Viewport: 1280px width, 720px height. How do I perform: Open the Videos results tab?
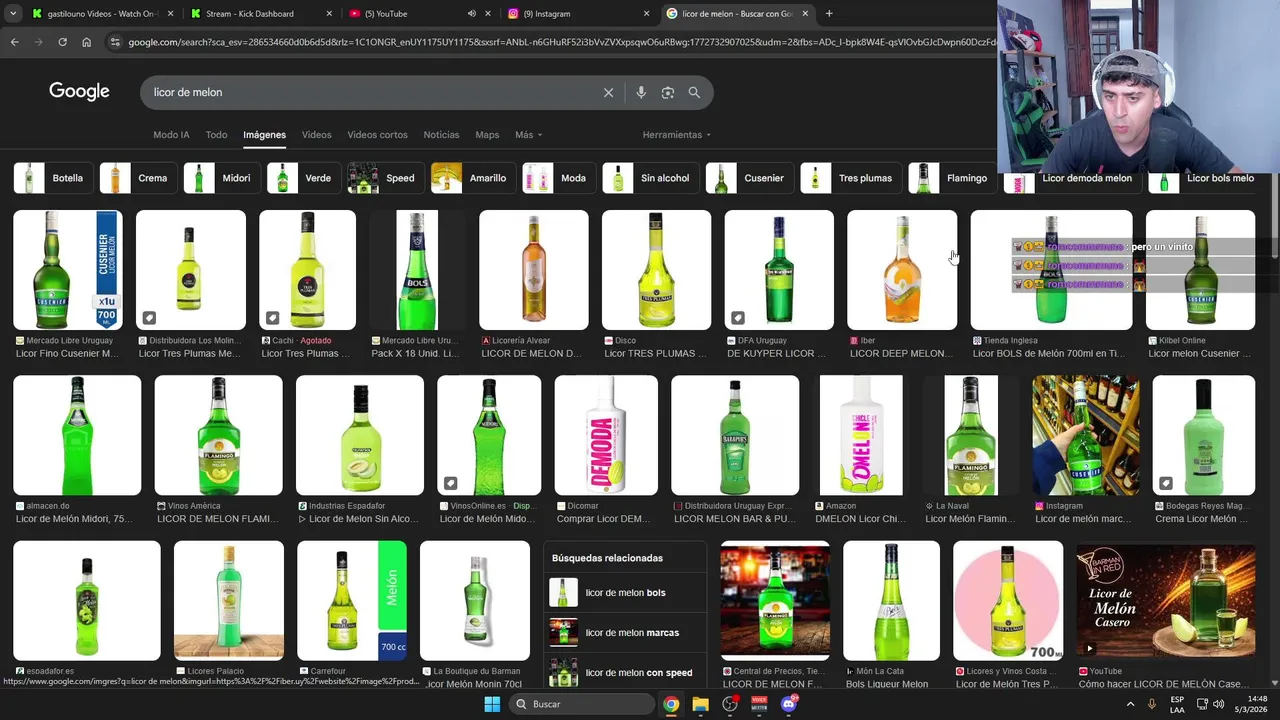316,135
